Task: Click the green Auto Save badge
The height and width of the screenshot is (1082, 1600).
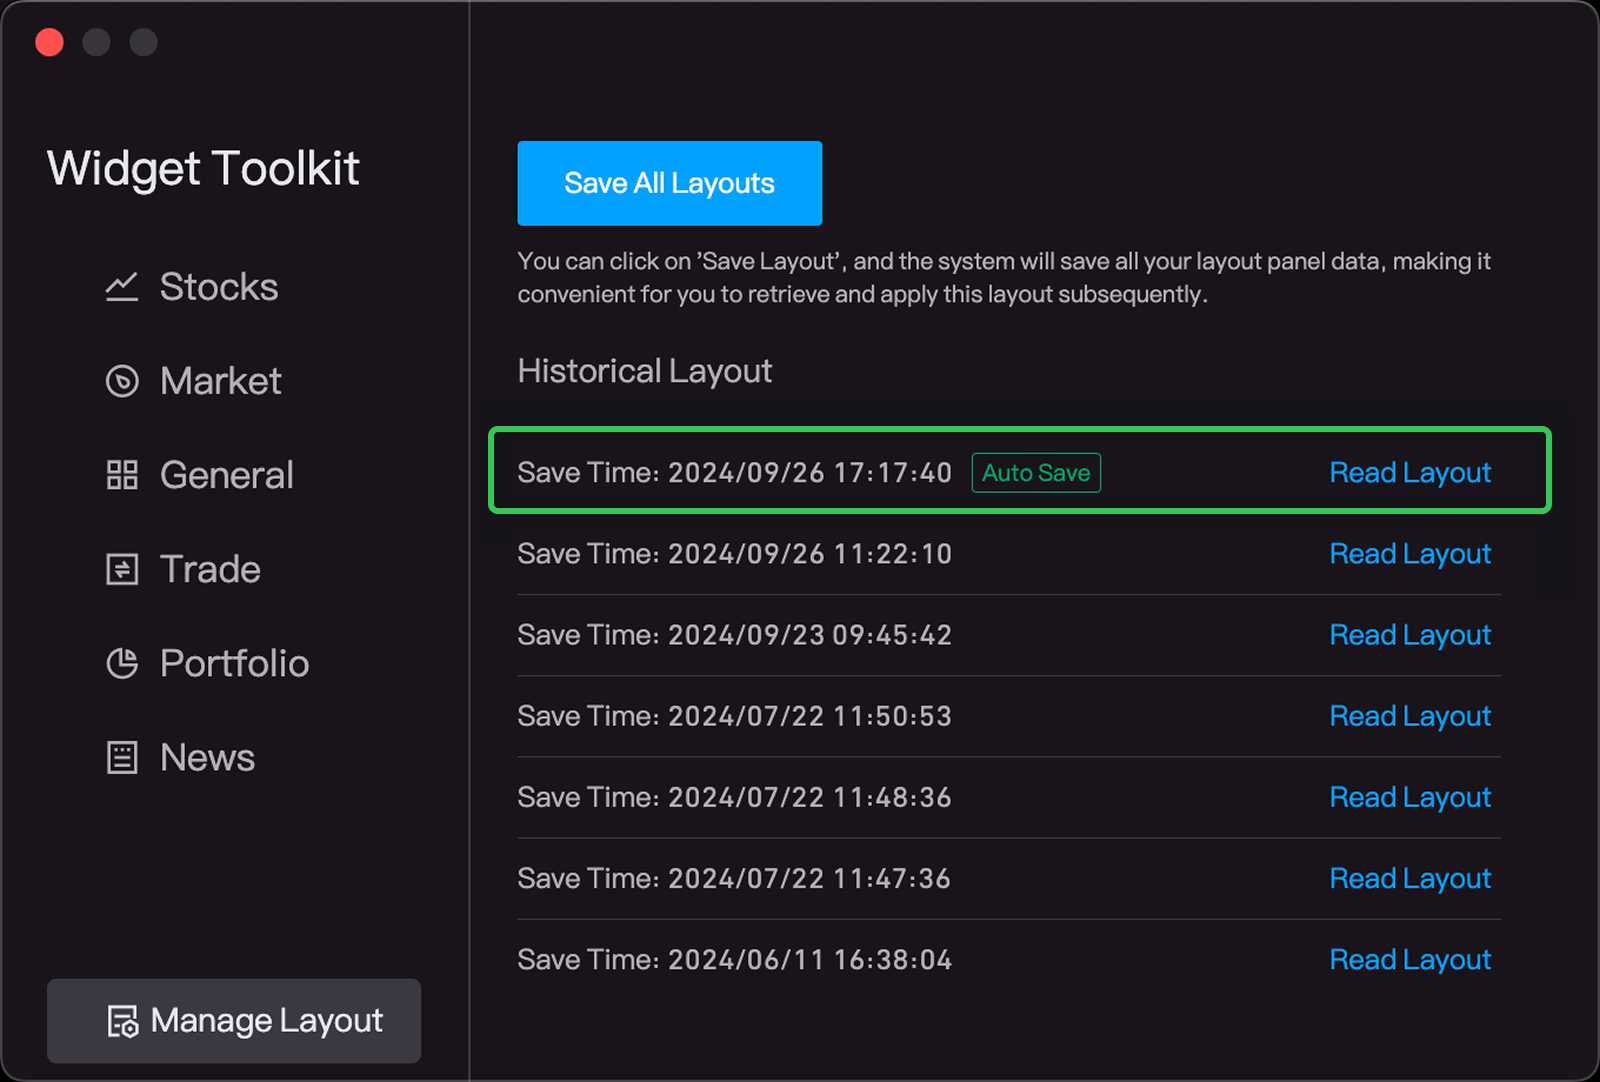Action: click(1035, 473)
